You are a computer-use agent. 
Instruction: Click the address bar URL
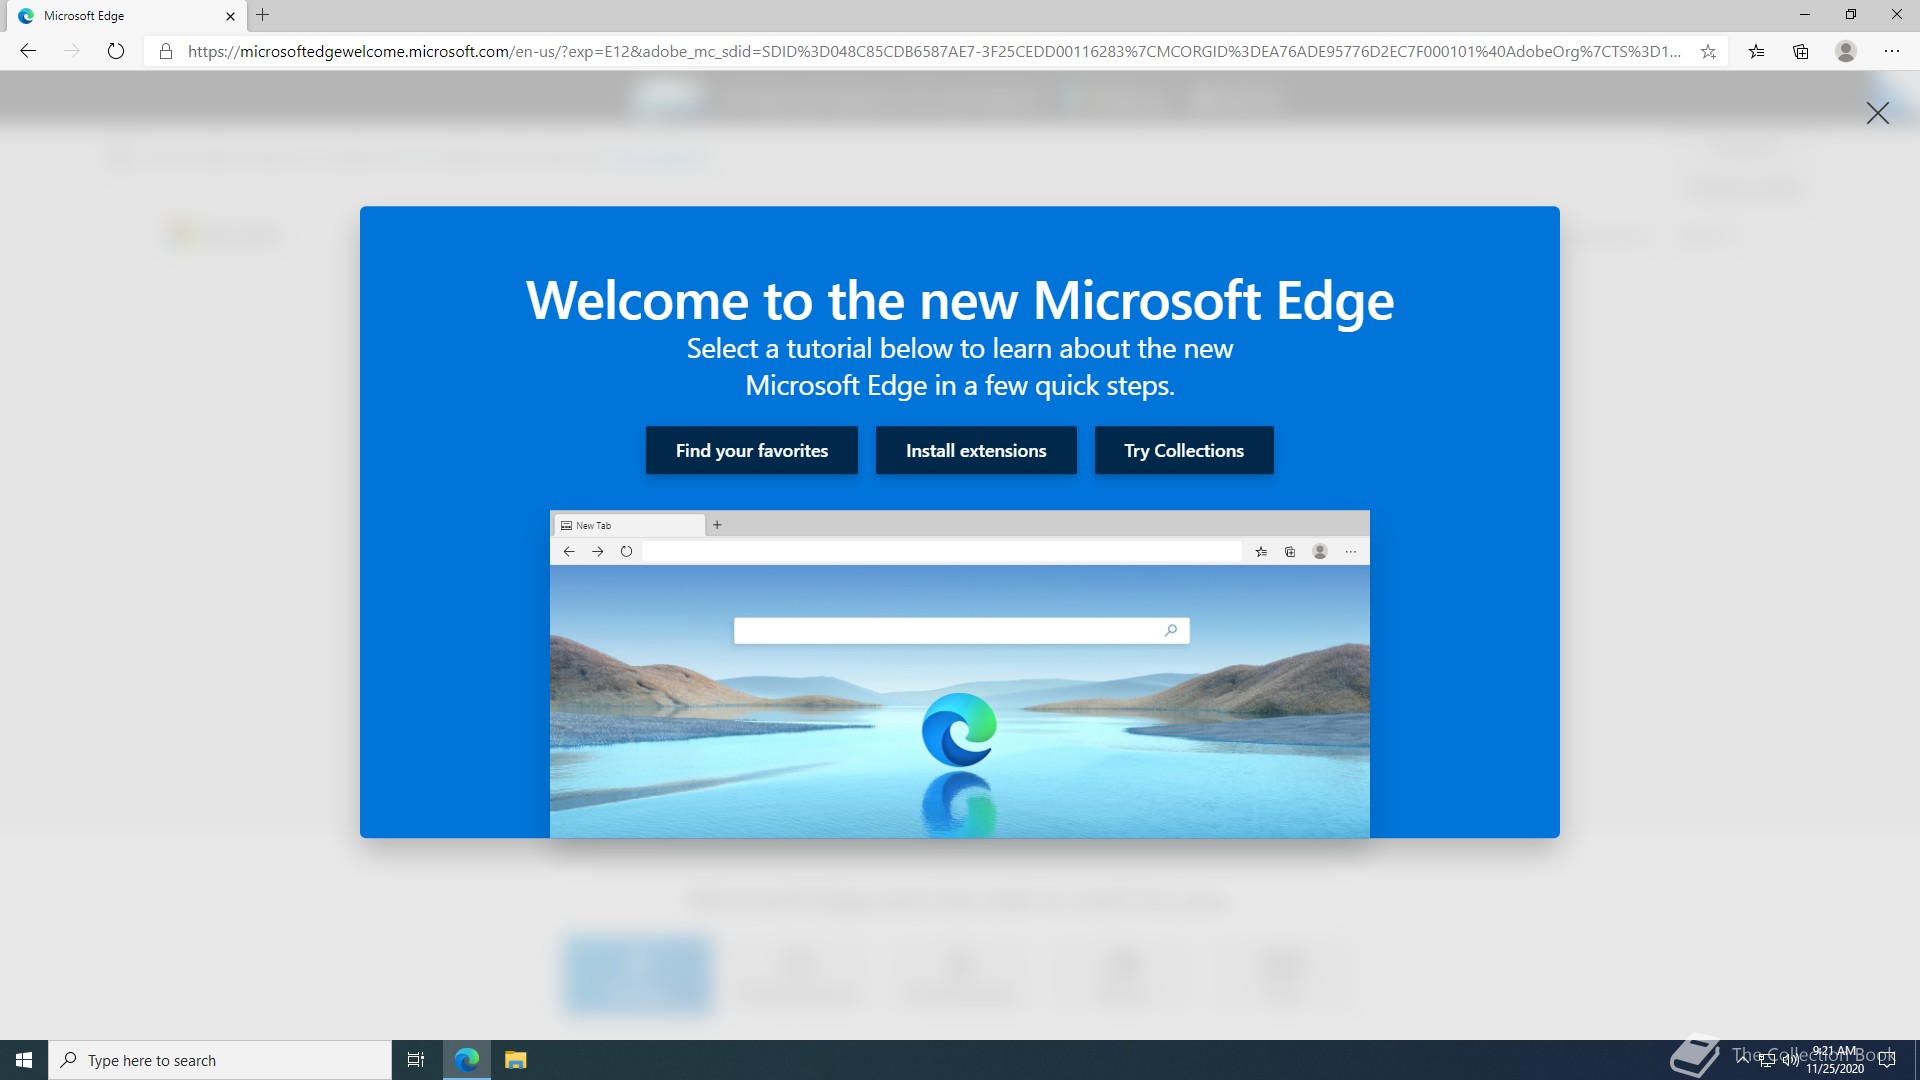pyautogui.click(x=935, y=51)
